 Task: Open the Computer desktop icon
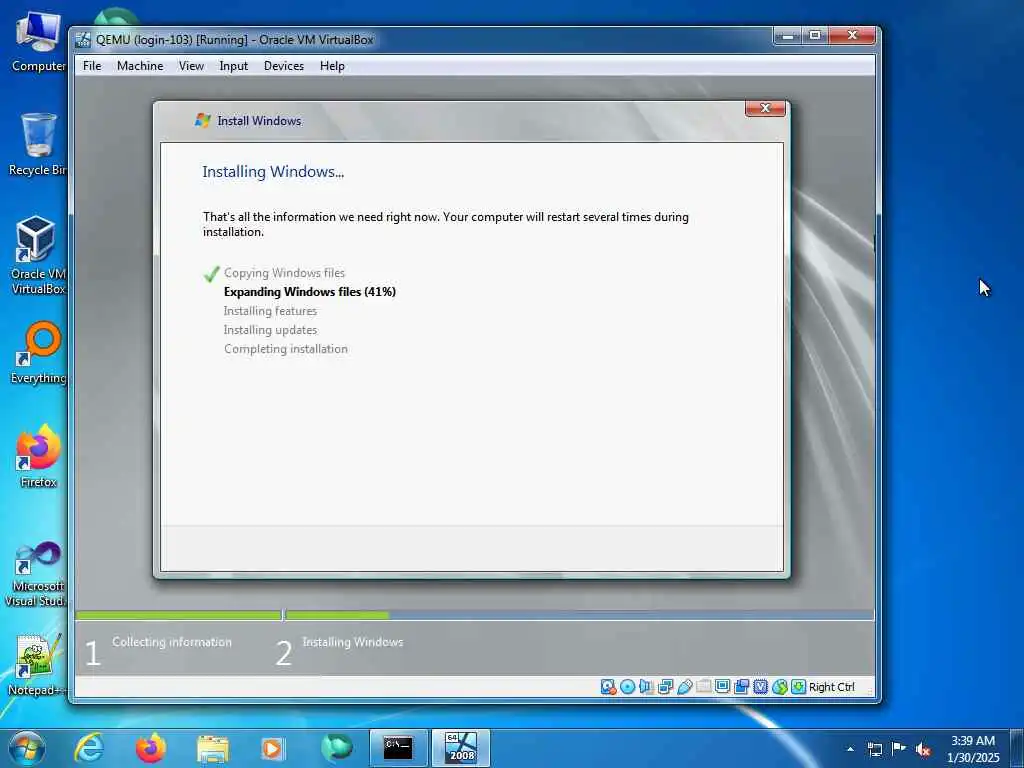click(37, 42)
